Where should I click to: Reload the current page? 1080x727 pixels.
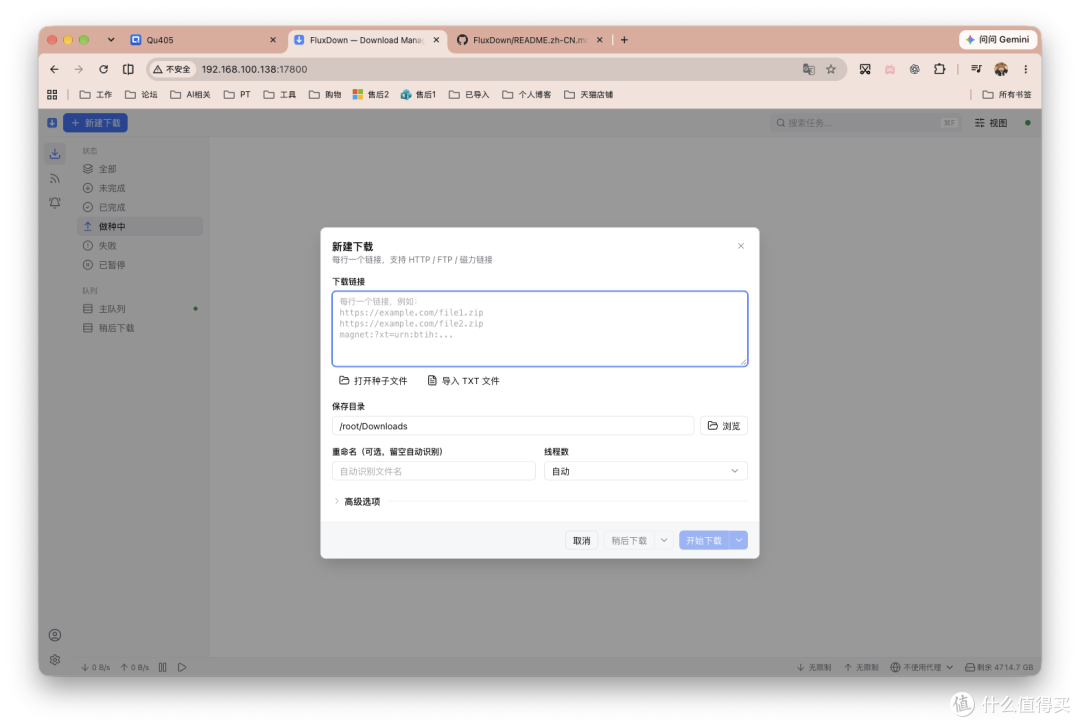point(103,69)
